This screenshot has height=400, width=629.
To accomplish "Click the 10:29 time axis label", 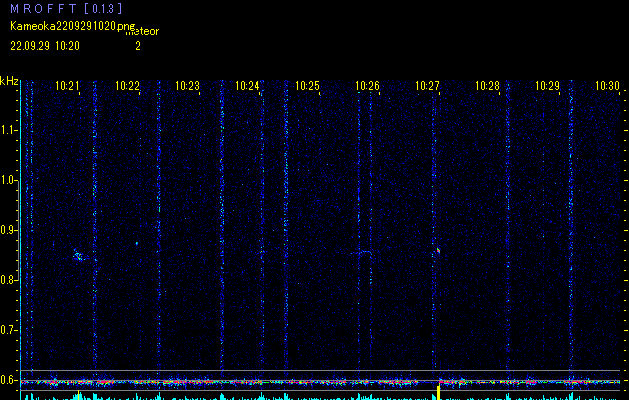I will pos(548,86).
